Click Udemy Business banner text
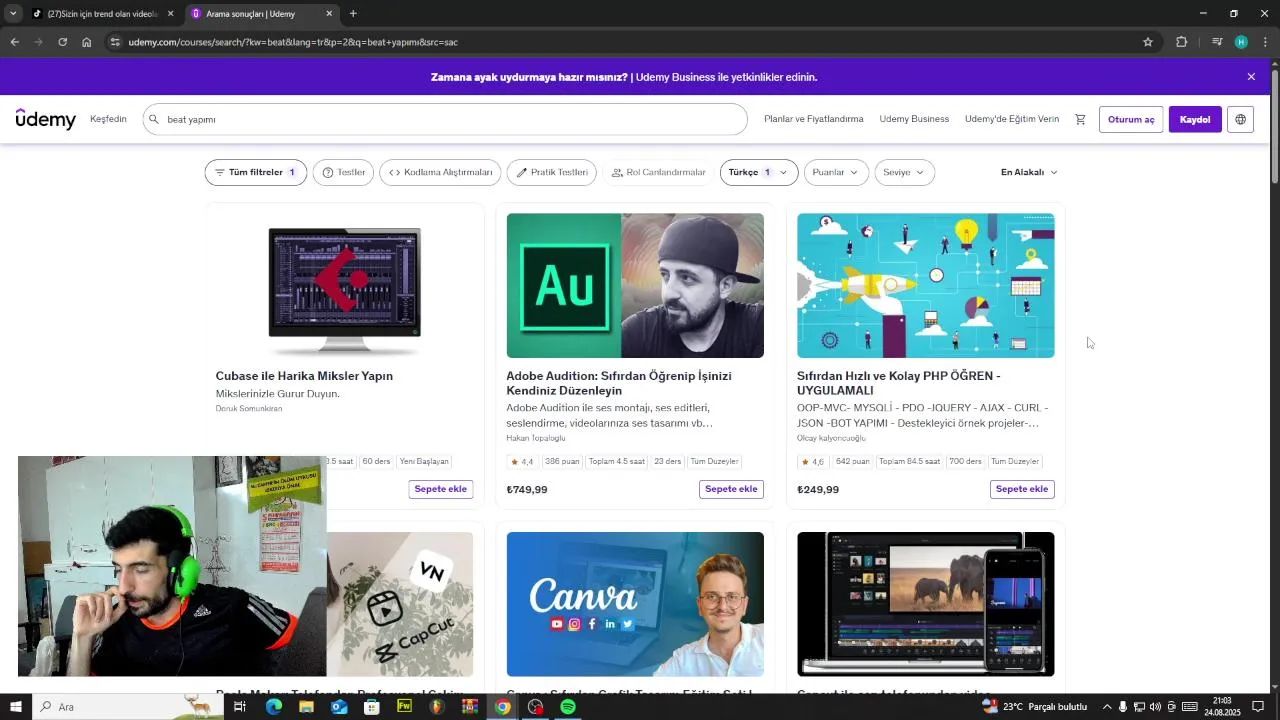1280x720 pixels. [624, 77]
